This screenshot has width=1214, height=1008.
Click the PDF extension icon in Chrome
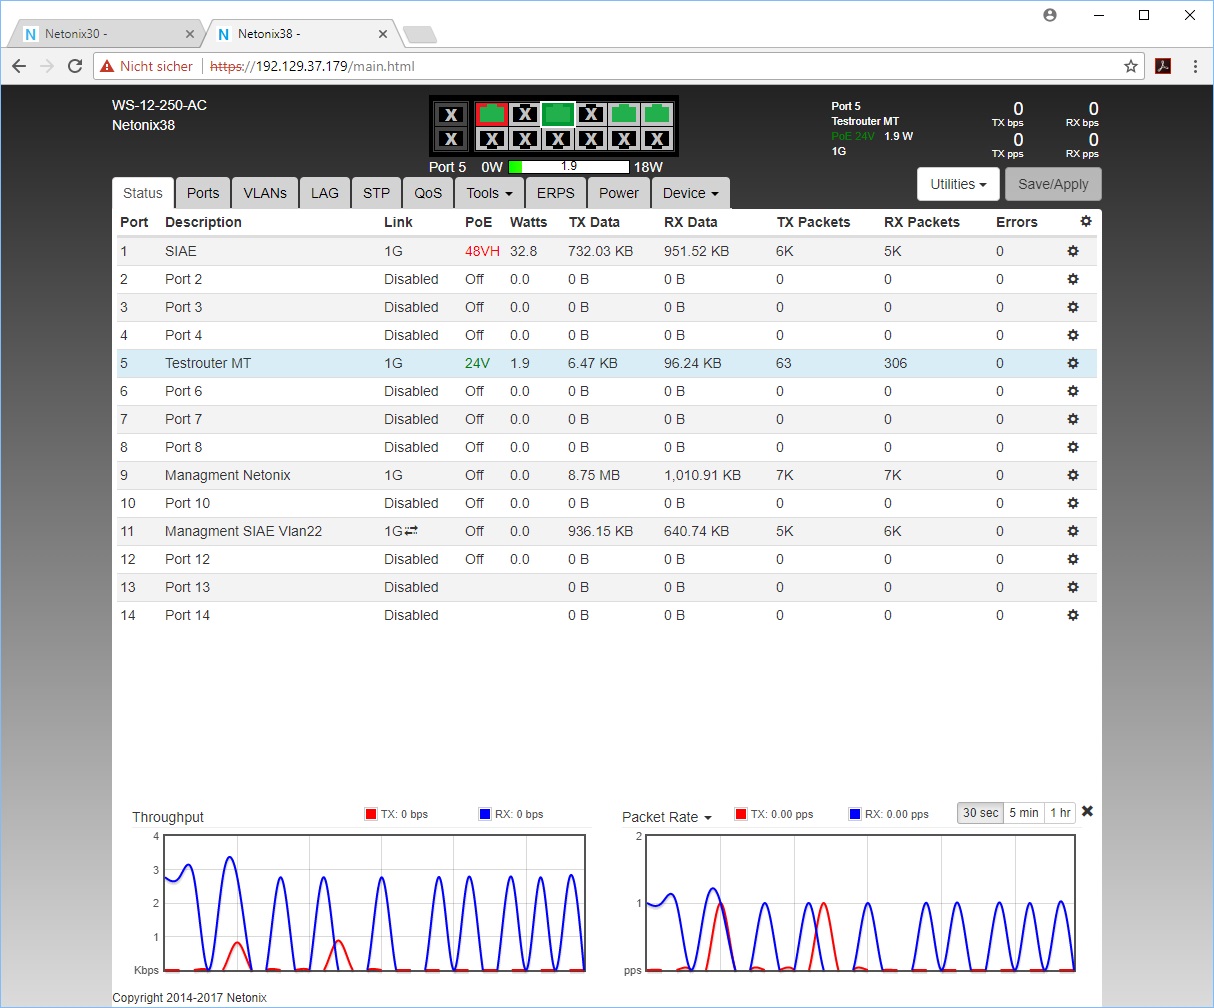click(1163, 66)
